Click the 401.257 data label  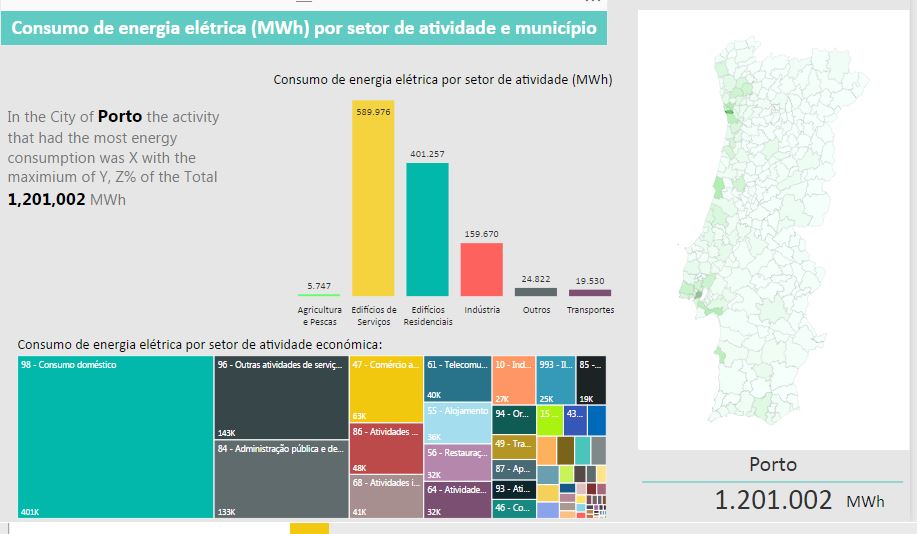pyautogui.click(x=428, y=154)
